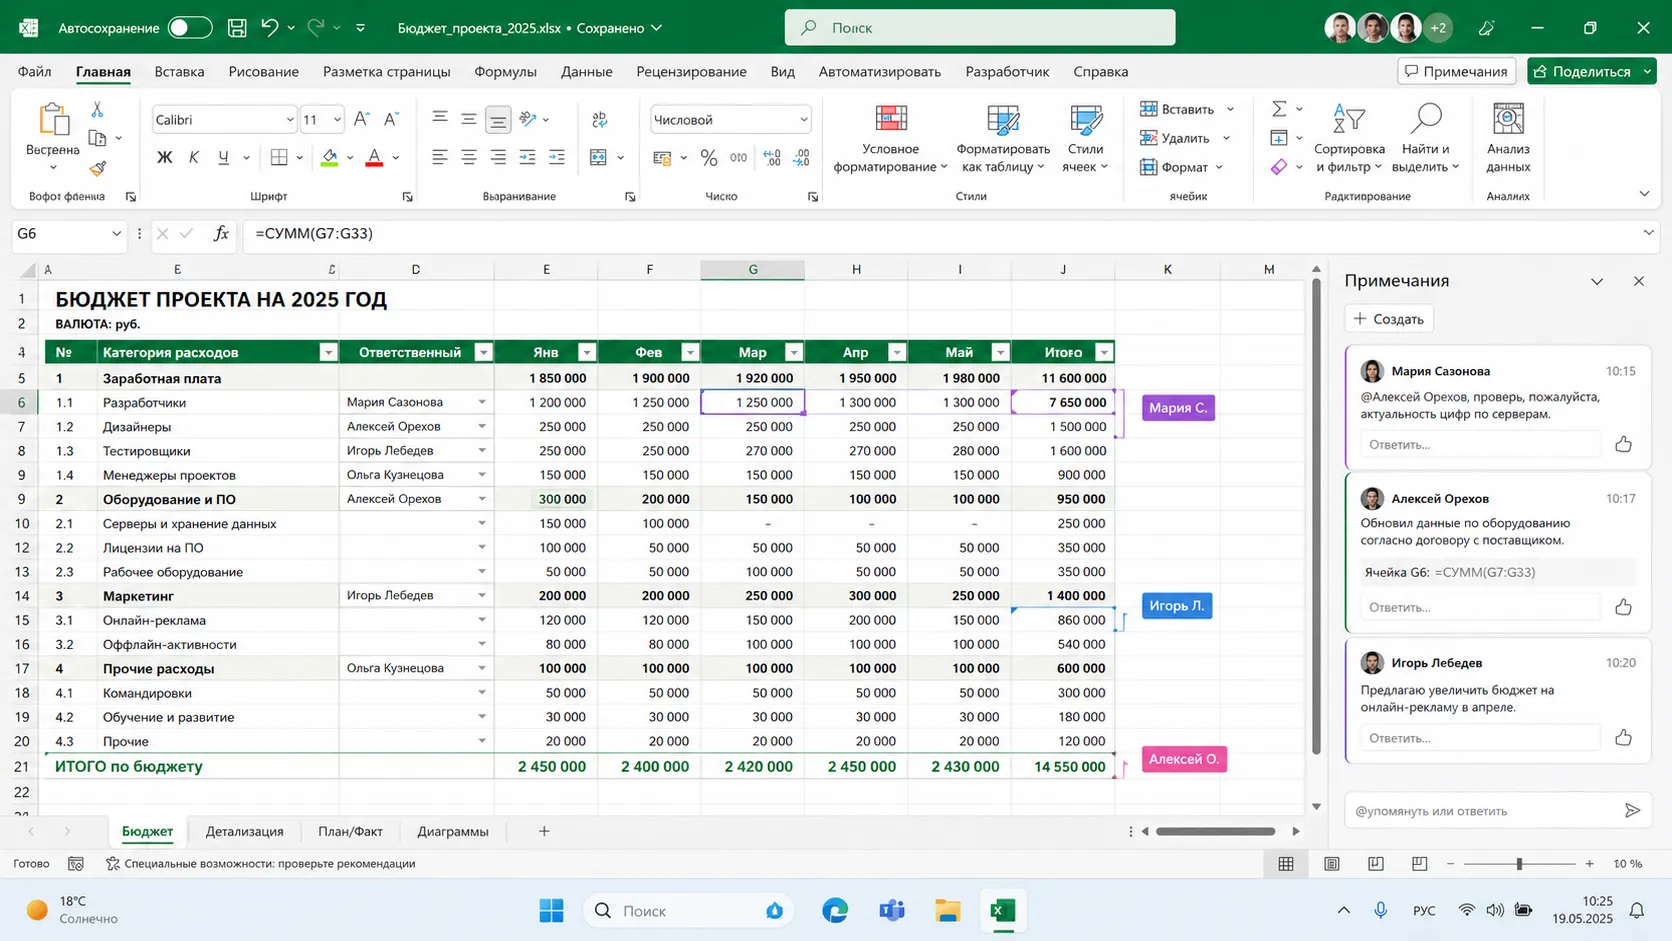
Task: Apply bold with the Ж button
Action: click(x=165, y=157)
